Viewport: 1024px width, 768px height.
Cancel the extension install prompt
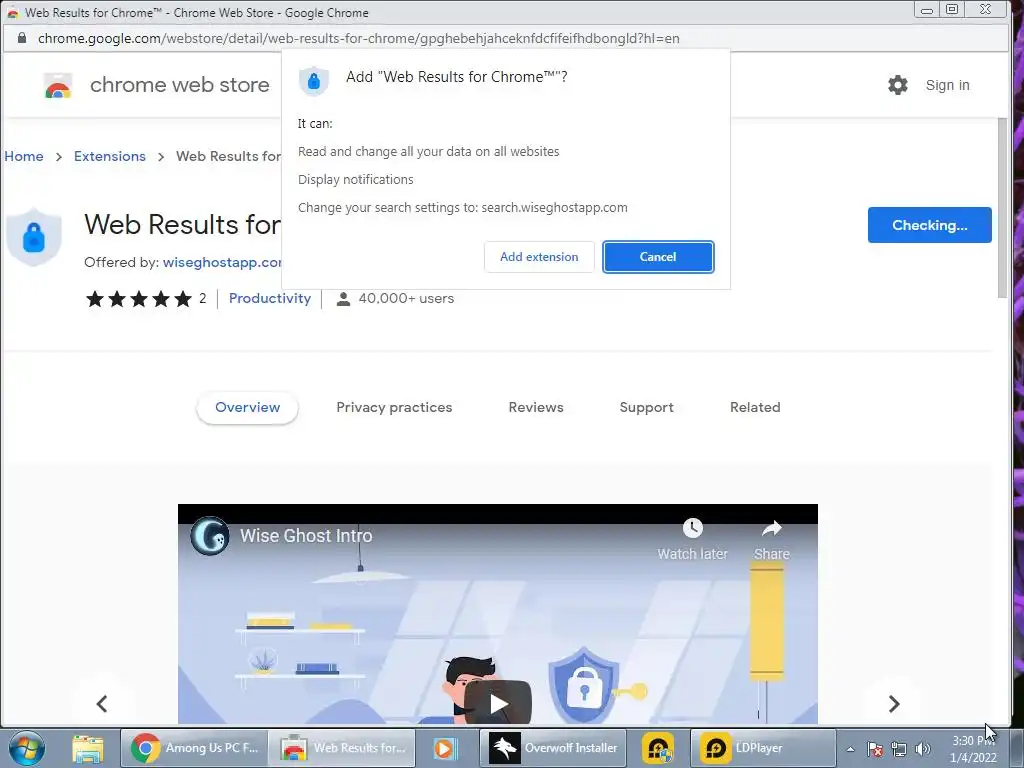pyautogui.click(x=658, y=257)
